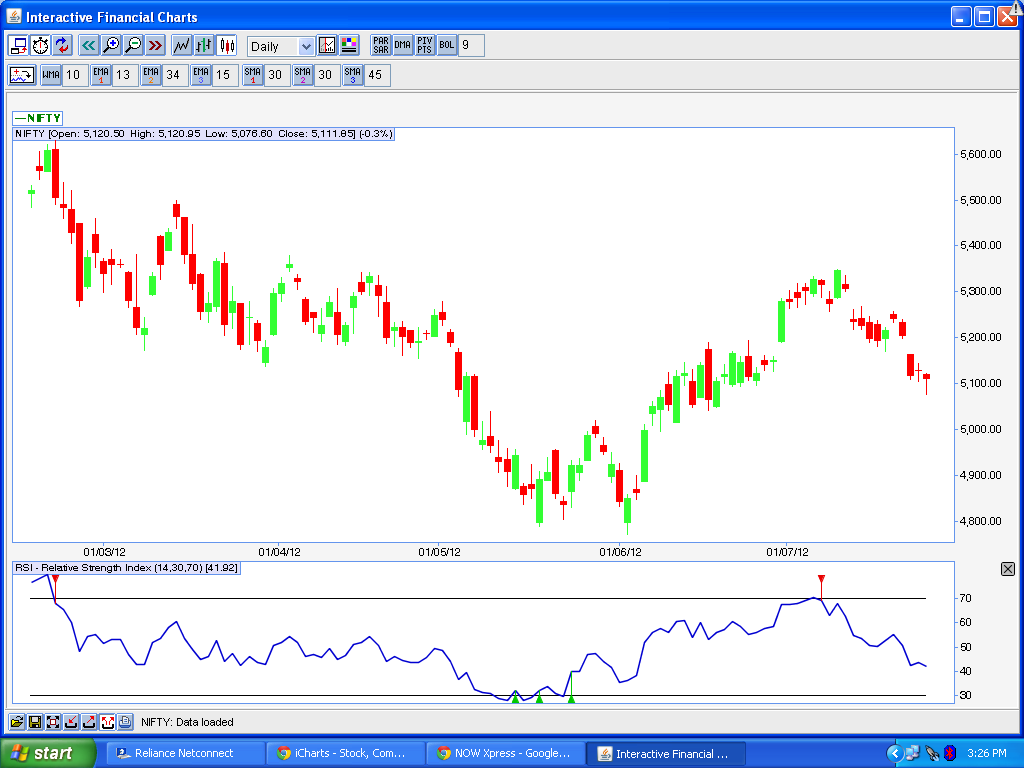Toggle the volume chart icon
1024x768 pixels.
pos(327,46)
